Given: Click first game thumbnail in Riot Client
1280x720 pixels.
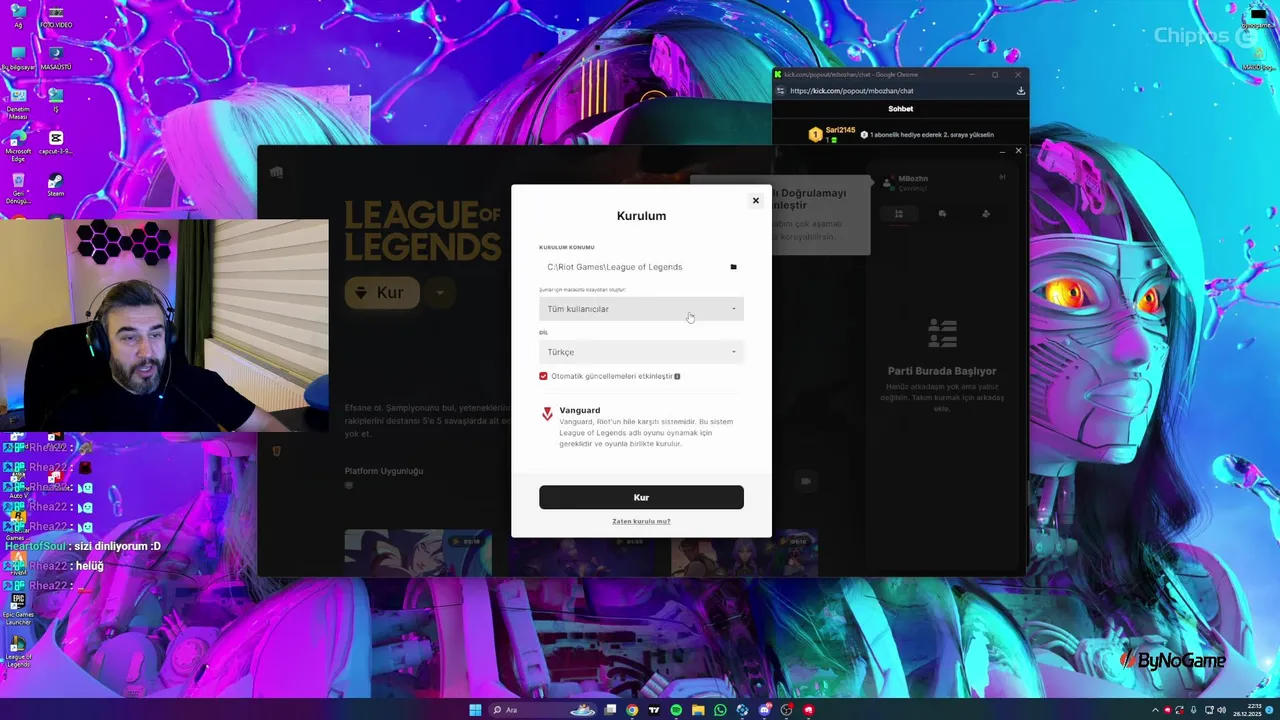Looking at the screenshot, I should [x=418, y=553].
